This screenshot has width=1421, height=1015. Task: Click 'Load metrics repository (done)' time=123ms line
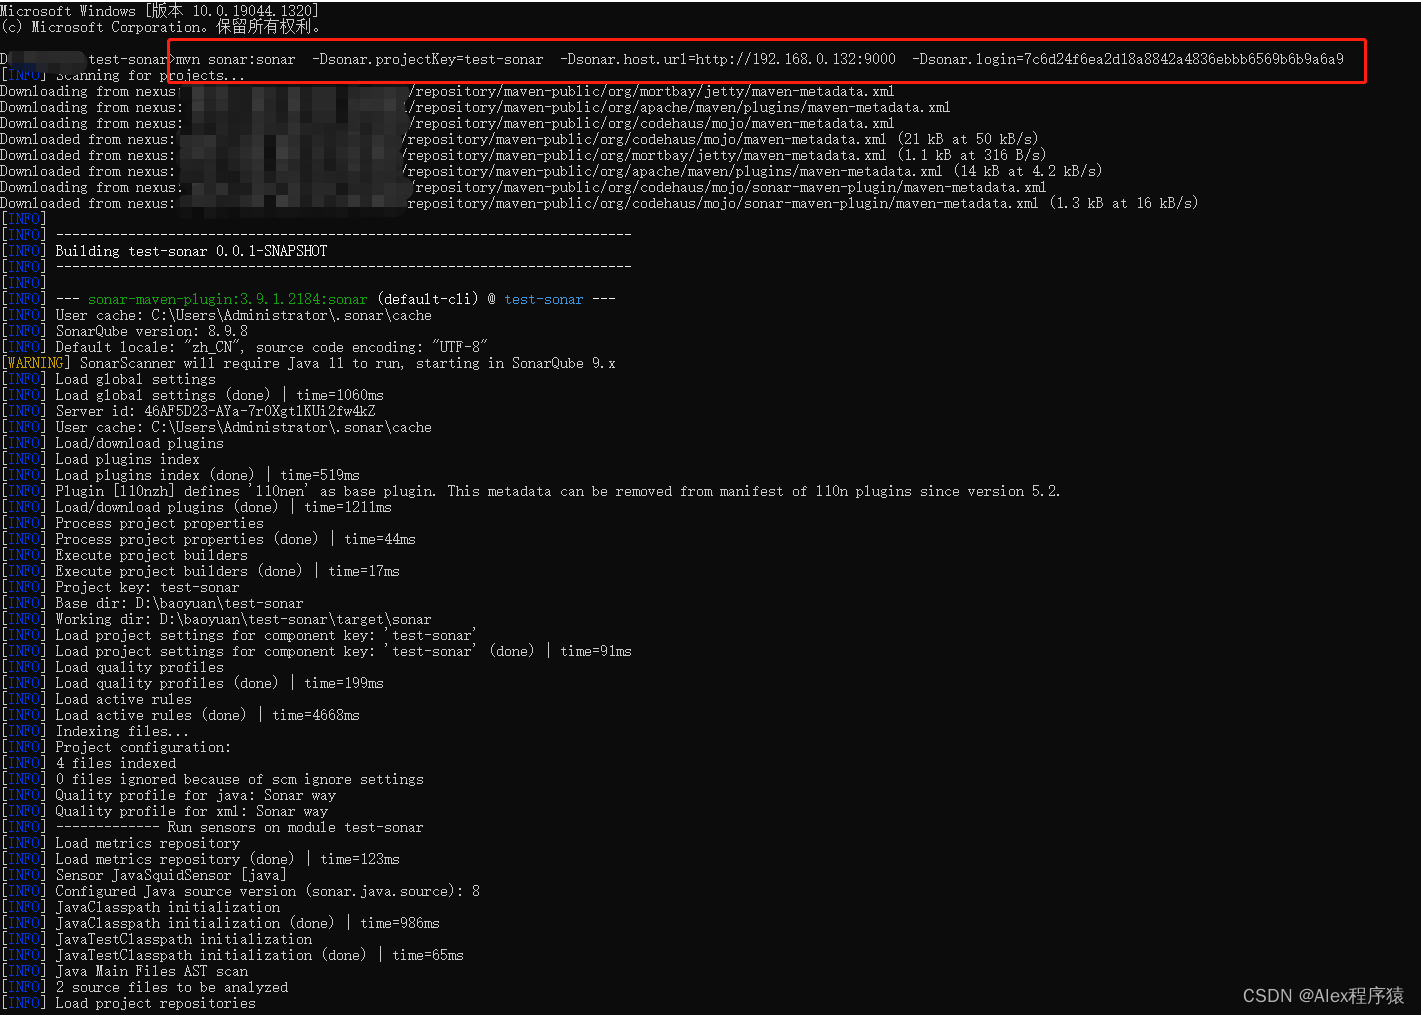tap(201, 859)
